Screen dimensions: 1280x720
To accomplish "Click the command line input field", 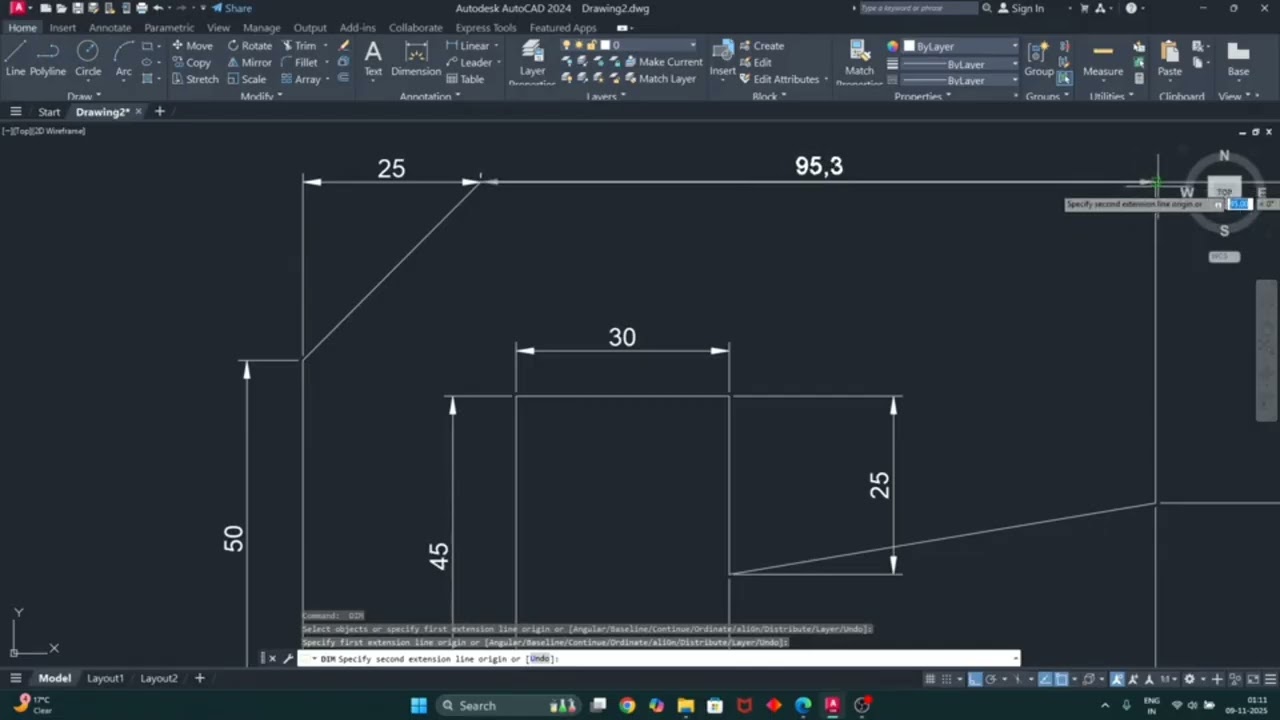I will 658,659.
